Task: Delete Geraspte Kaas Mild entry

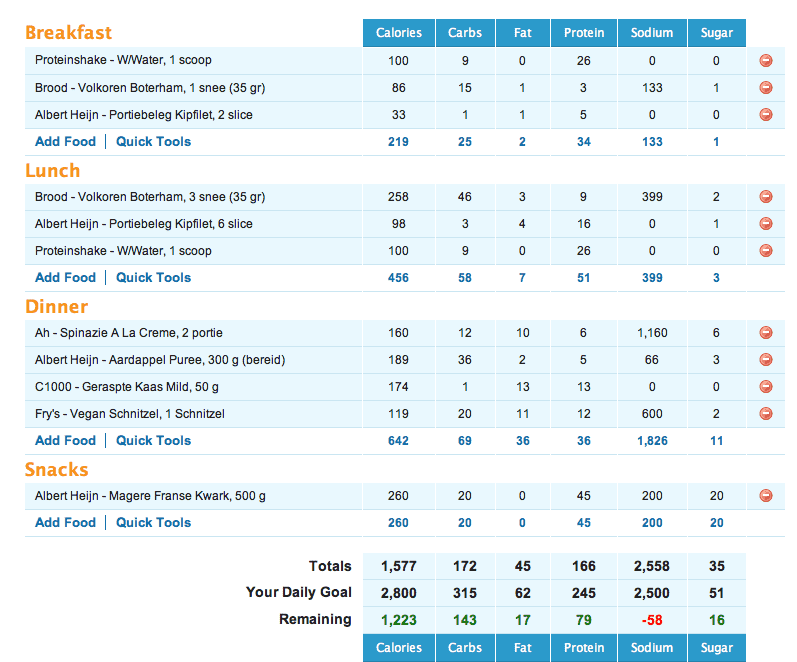Action: (766, 387)
